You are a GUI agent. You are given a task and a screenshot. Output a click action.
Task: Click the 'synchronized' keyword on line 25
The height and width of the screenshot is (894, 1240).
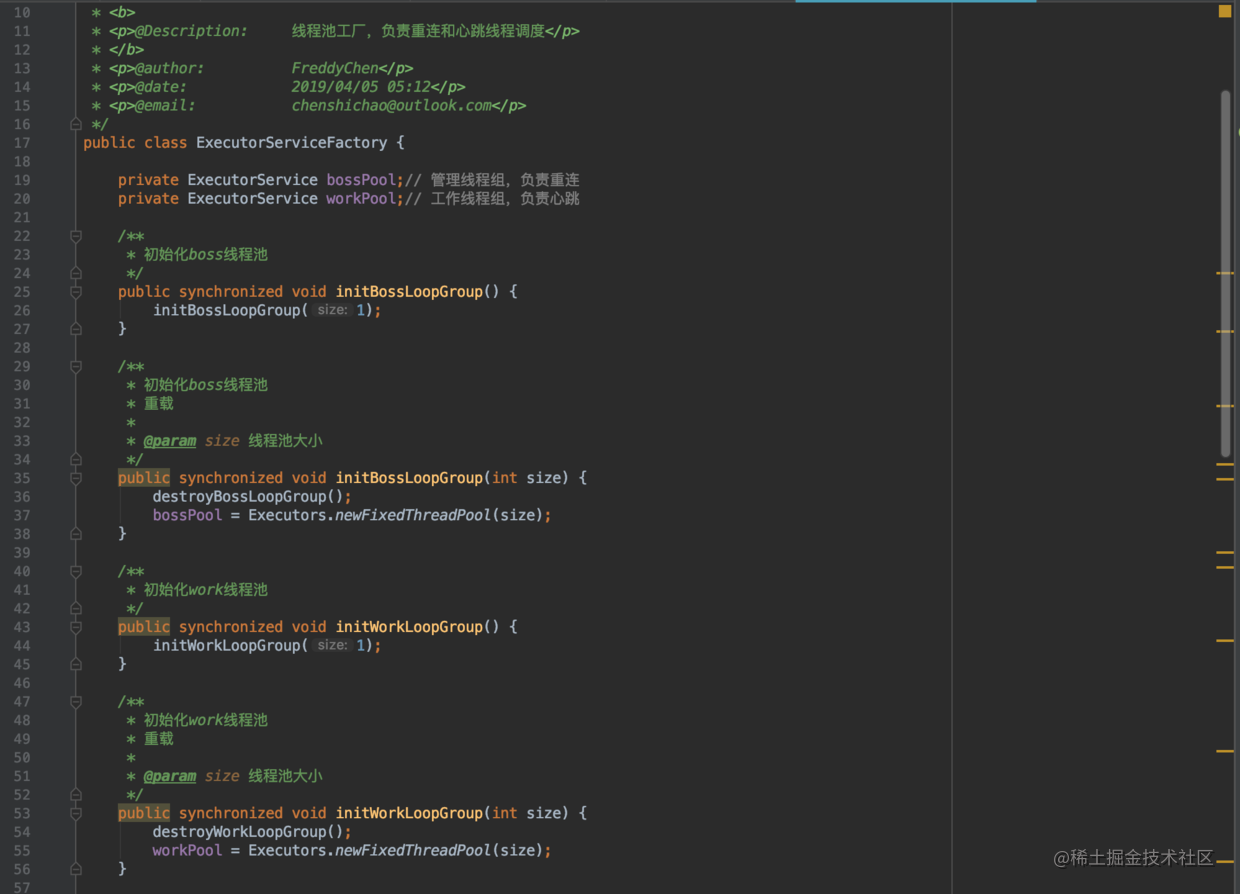click(x=231, y=292)
